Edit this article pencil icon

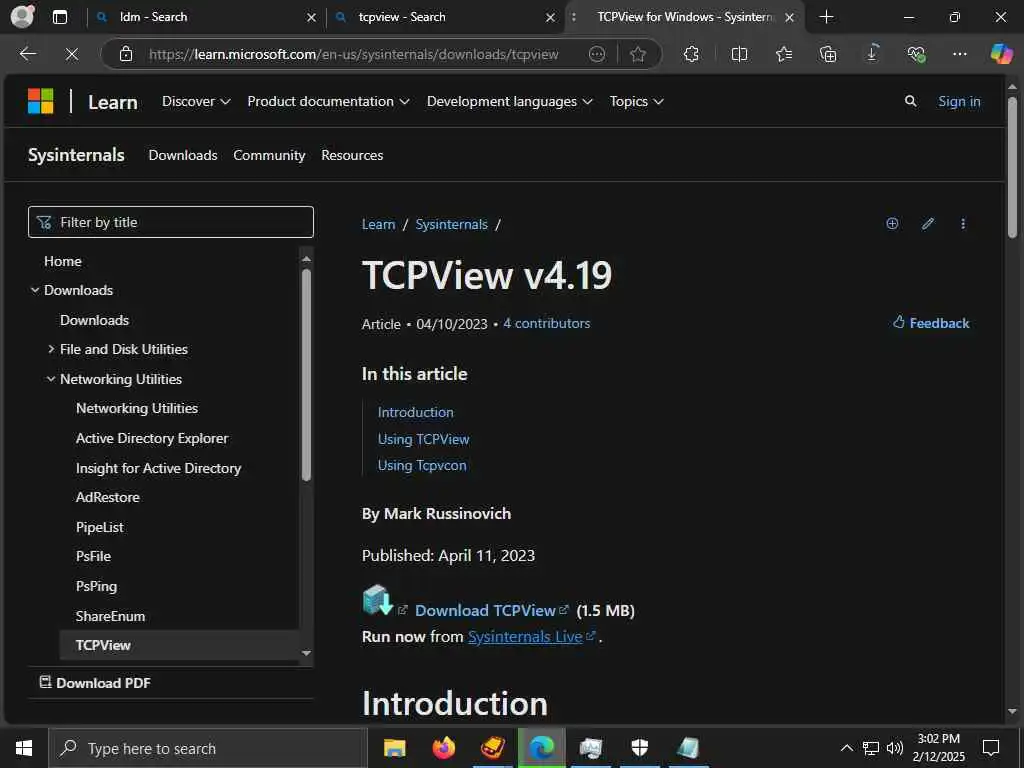[x=927, y=223]
